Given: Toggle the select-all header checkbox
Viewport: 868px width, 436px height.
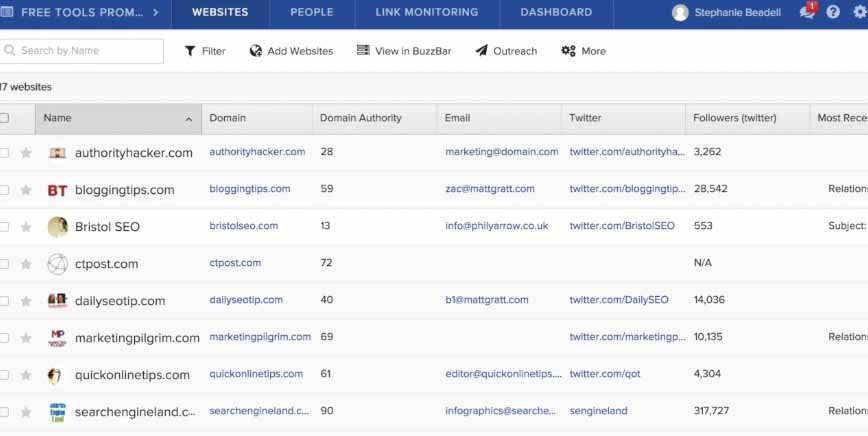Looking at the screenshot, I should (4, 118).
